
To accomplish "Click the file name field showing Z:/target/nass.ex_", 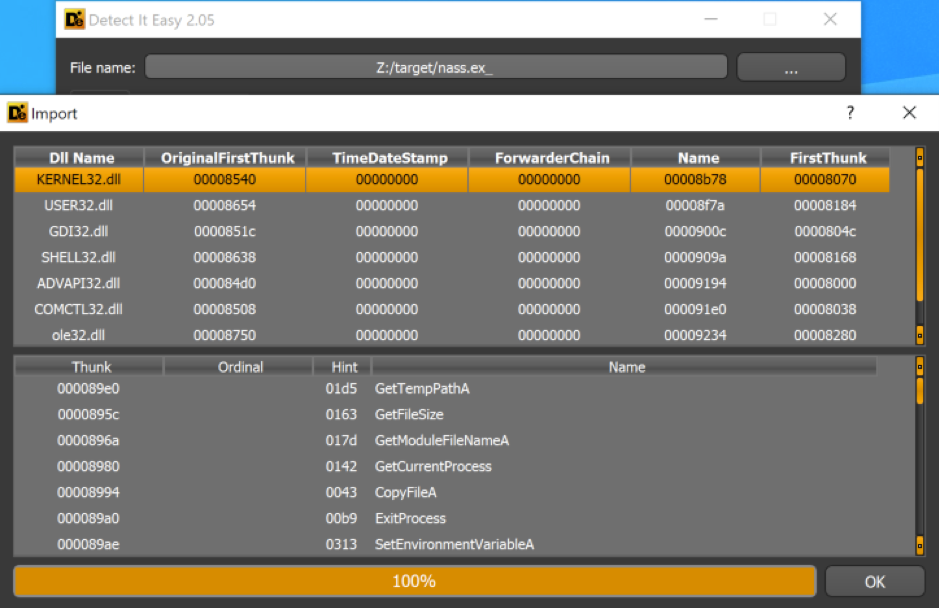I will [x=436, y=66].
